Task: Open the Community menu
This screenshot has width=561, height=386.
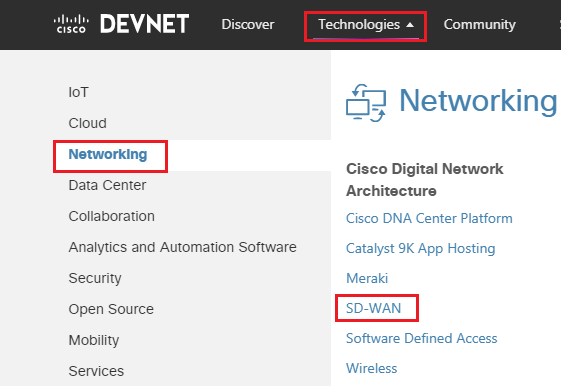Action: [479, 24]
